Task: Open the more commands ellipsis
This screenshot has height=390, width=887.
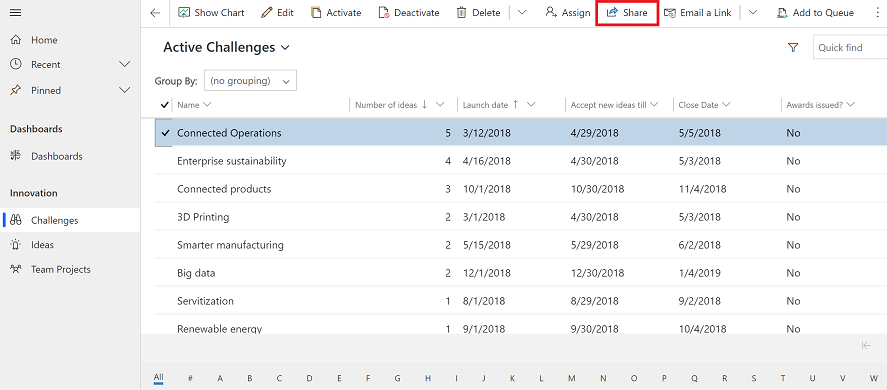Action: (x=877, y=12)
